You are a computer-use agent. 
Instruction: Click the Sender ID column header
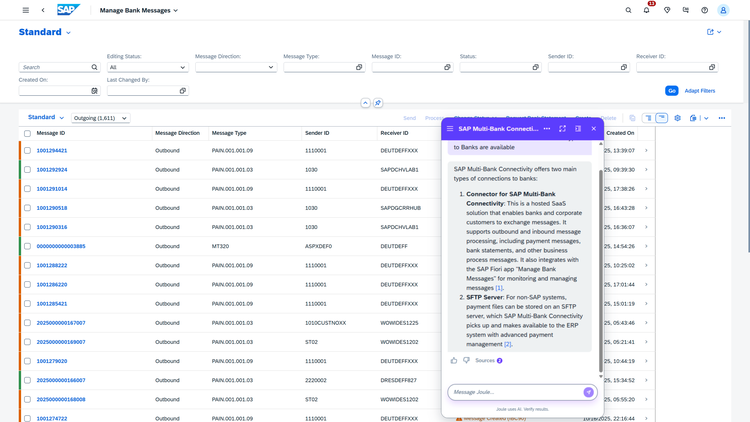pyautogui.click(x=317, y=133)
